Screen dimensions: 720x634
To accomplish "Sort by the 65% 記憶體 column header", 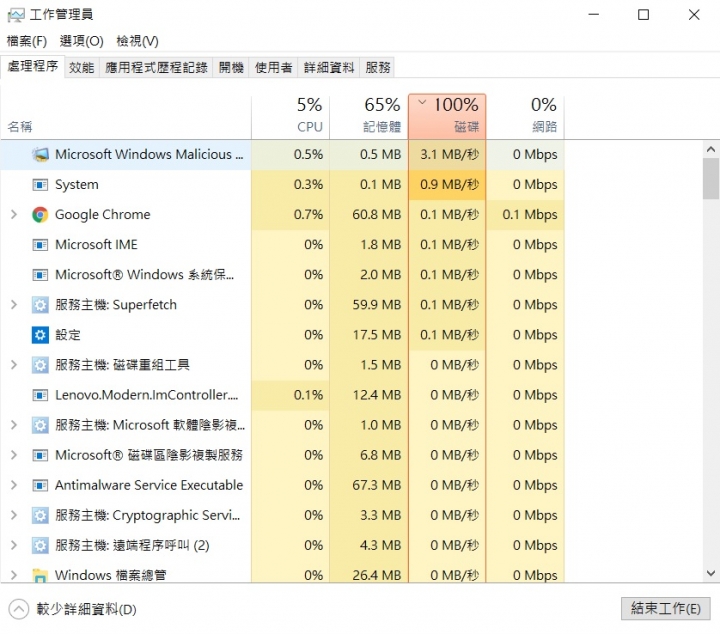I will point(369,117).
